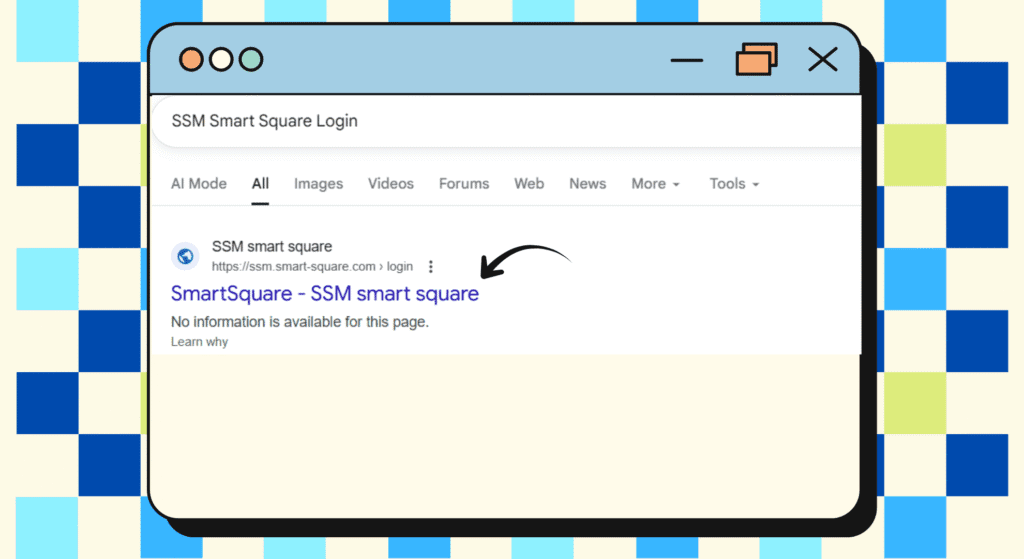
Task: Click the overlapping windows restore icon
Action: pyautogui.click(x=756, y=60)
